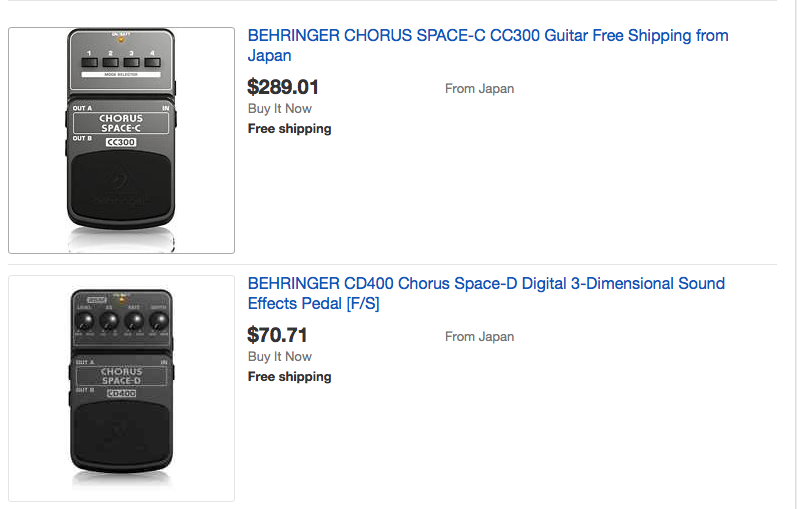Click Free shipping text on the CD400 listing
Screen dimensions: 797x509
coord(289,377)
